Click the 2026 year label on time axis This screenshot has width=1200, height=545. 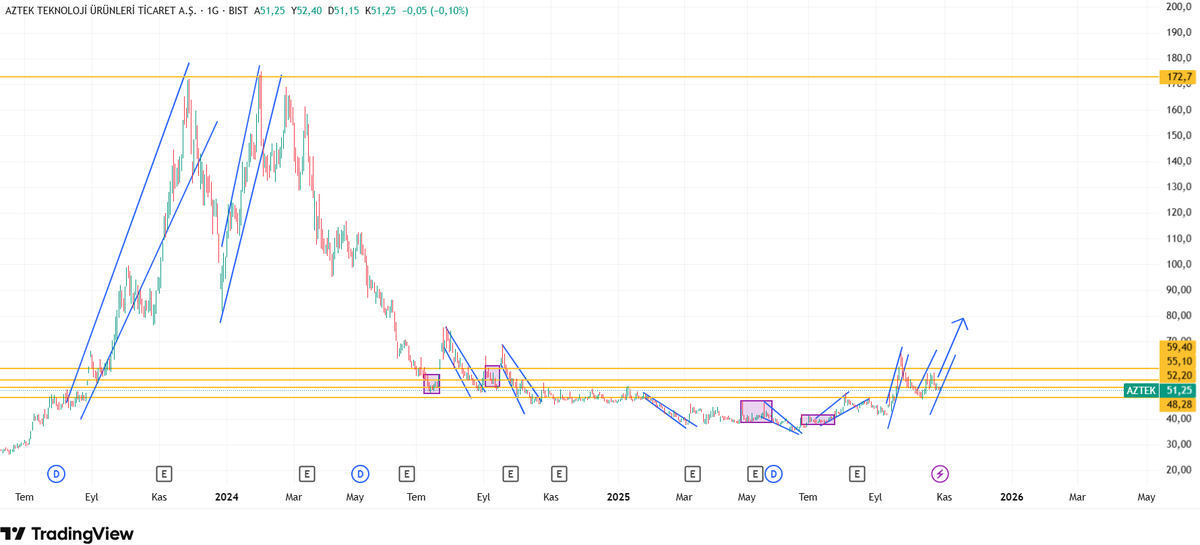[1012, 497]
